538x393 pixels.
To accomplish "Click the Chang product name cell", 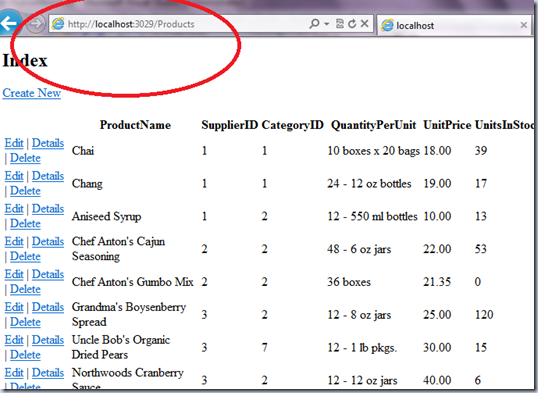I will 87,184.
